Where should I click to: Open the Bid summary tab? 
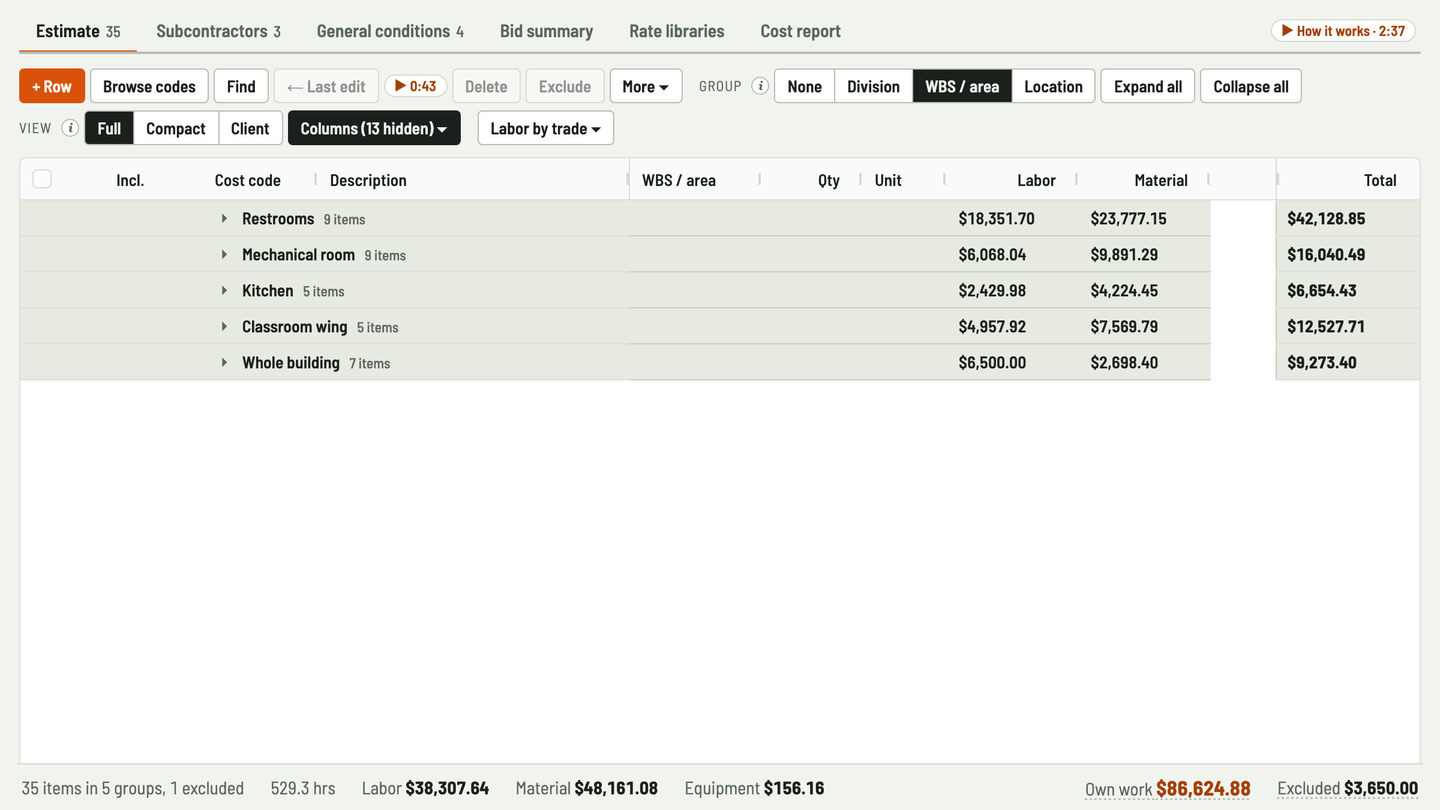click(x=546, y=31)
